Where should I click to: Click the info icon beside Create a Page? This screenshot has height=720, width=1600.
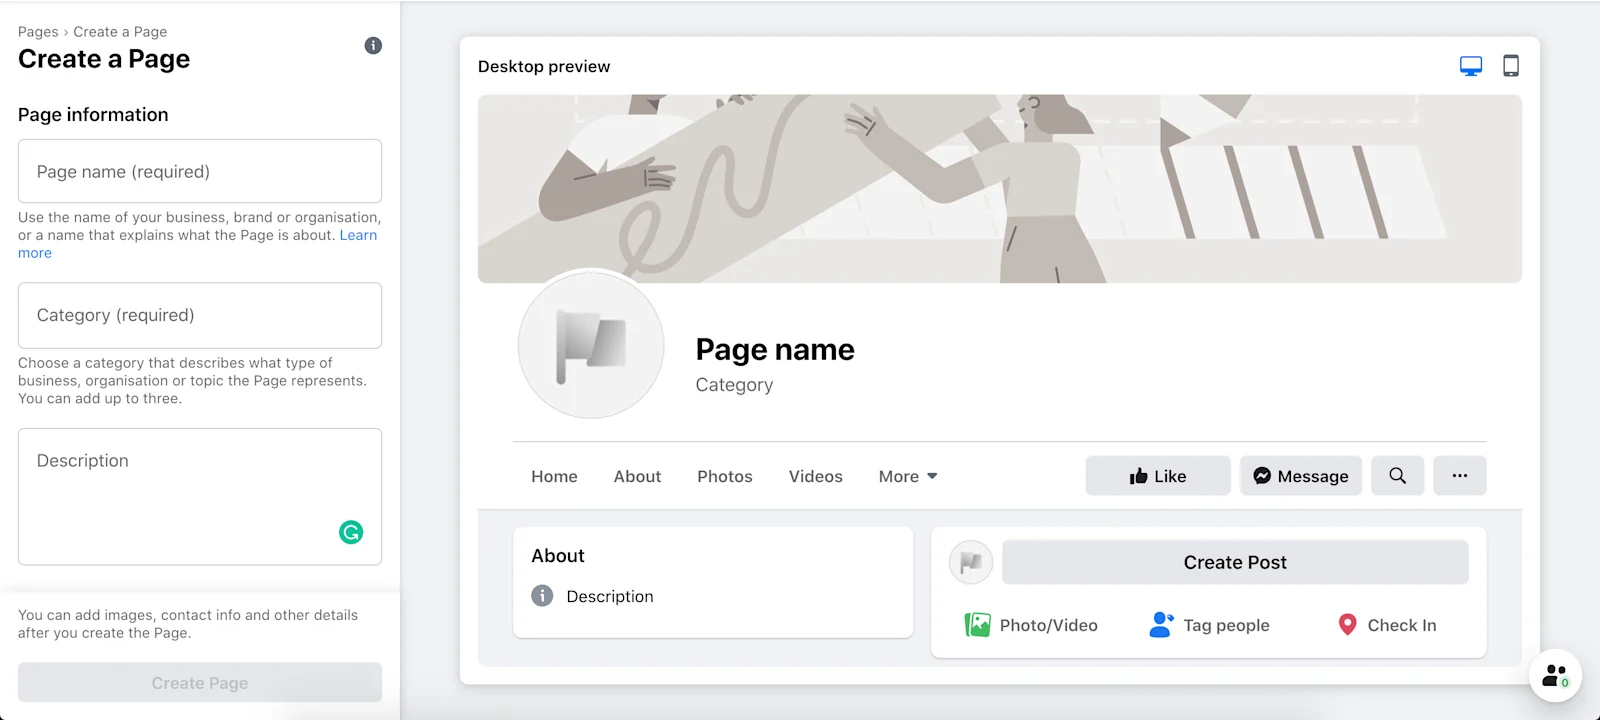[373, 45]
